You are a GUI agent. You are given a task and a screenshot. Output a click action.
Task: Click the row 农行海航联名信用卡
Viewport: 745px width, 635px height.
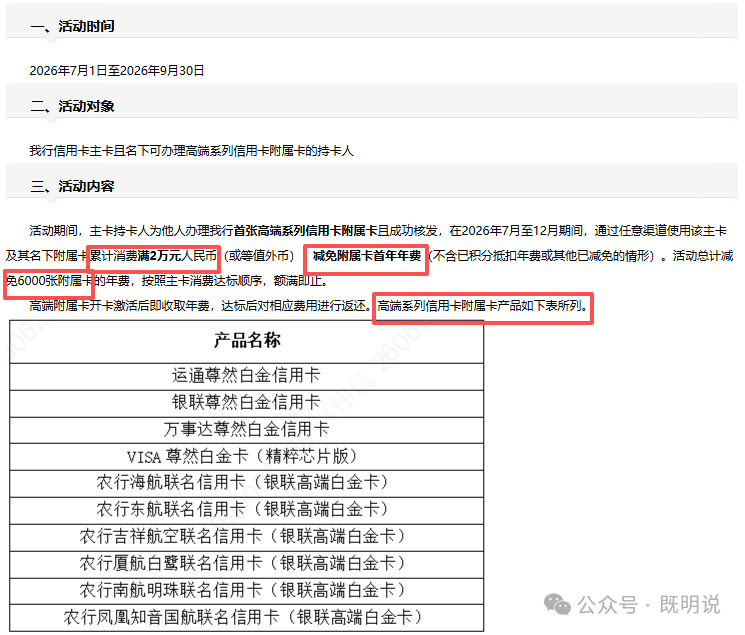tap(247, 483)
